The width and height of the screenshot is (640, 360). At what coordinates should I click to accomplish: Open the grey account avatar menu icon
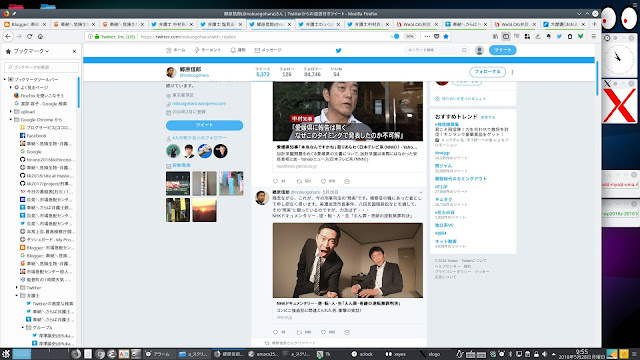pos(480,50)
